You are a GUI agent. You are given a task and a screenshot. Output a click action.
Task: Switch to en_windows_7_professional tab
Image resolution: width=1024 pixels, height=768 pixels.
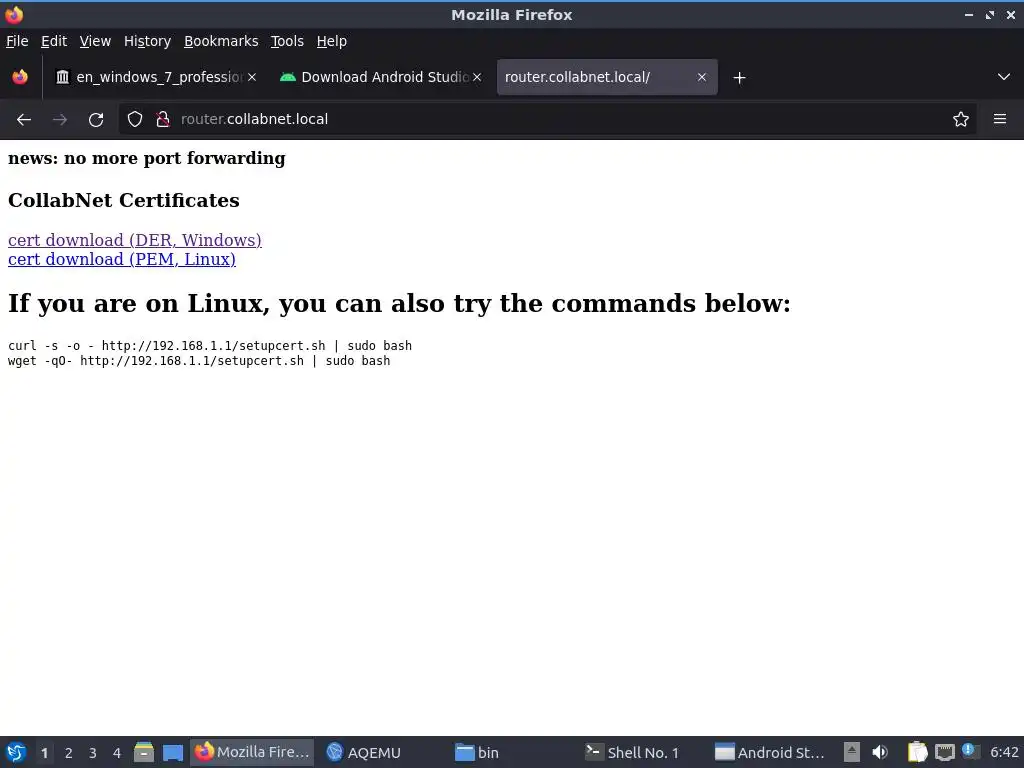155,77
